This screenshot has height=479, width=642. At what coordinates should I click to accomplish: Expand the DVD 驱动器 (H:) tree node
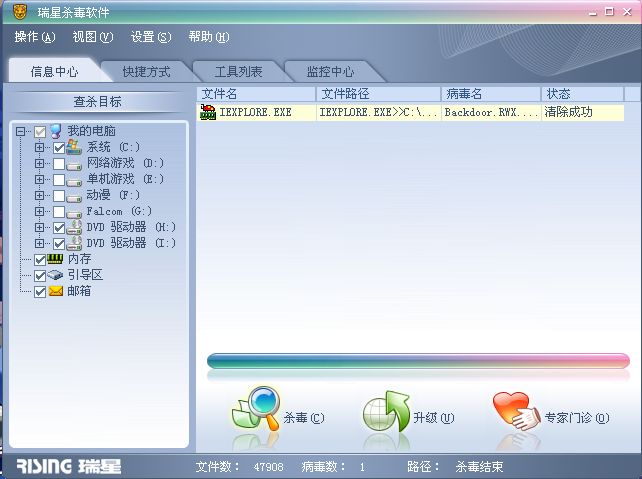[39, 227]
